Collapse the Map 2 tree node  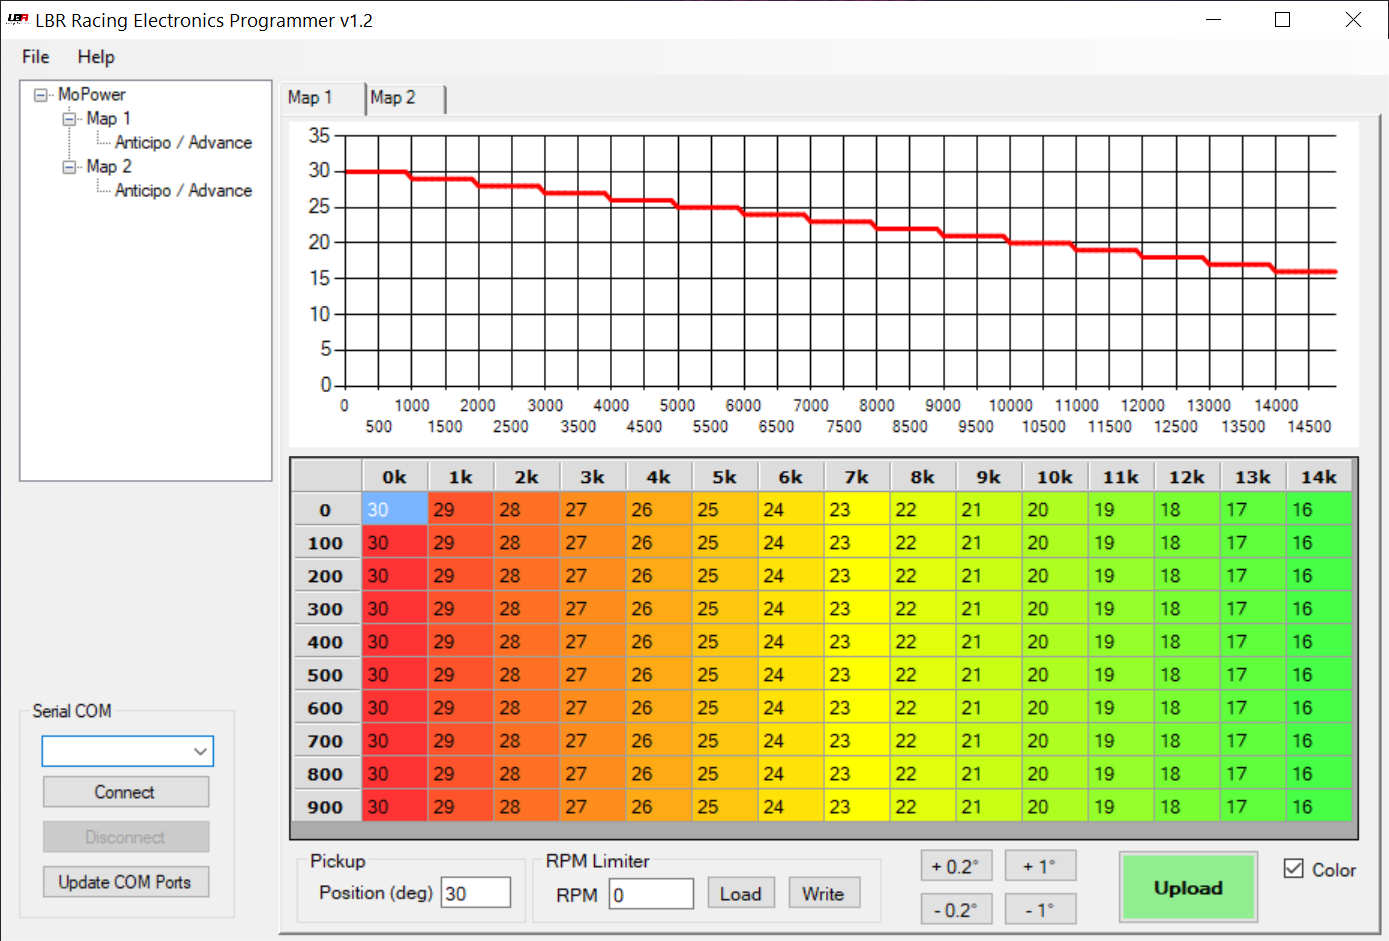pyautogui.click(x=69, y=167)
